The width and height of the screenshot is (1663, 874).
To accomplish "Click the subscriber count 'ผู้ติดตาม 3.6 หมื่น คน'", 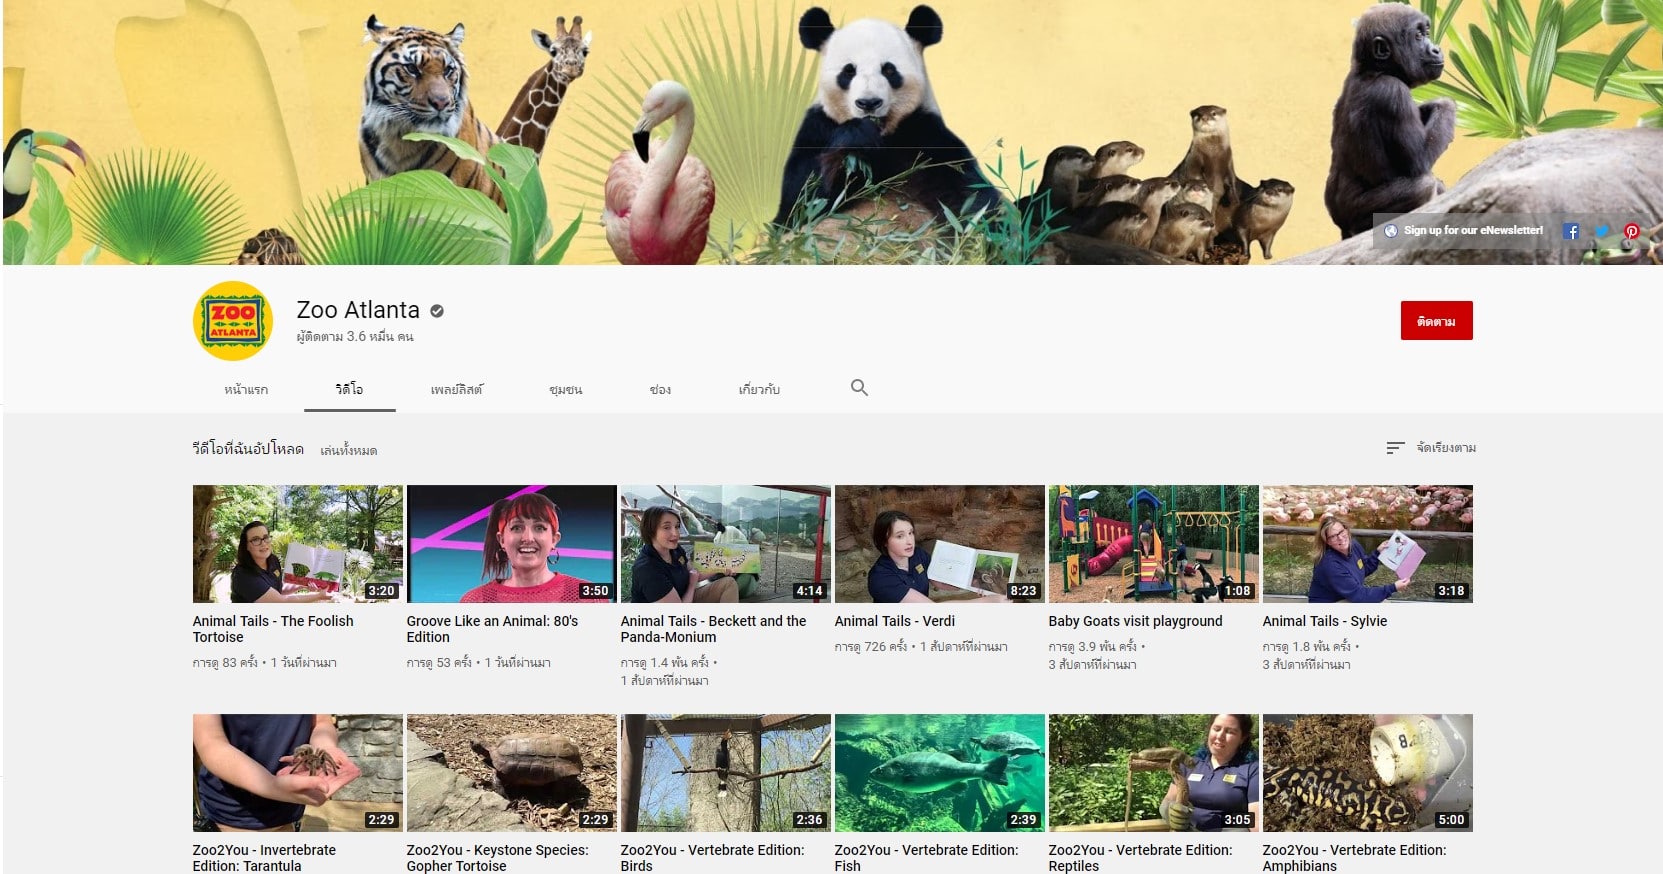I will pyautogui.click(x=355, y=337).
